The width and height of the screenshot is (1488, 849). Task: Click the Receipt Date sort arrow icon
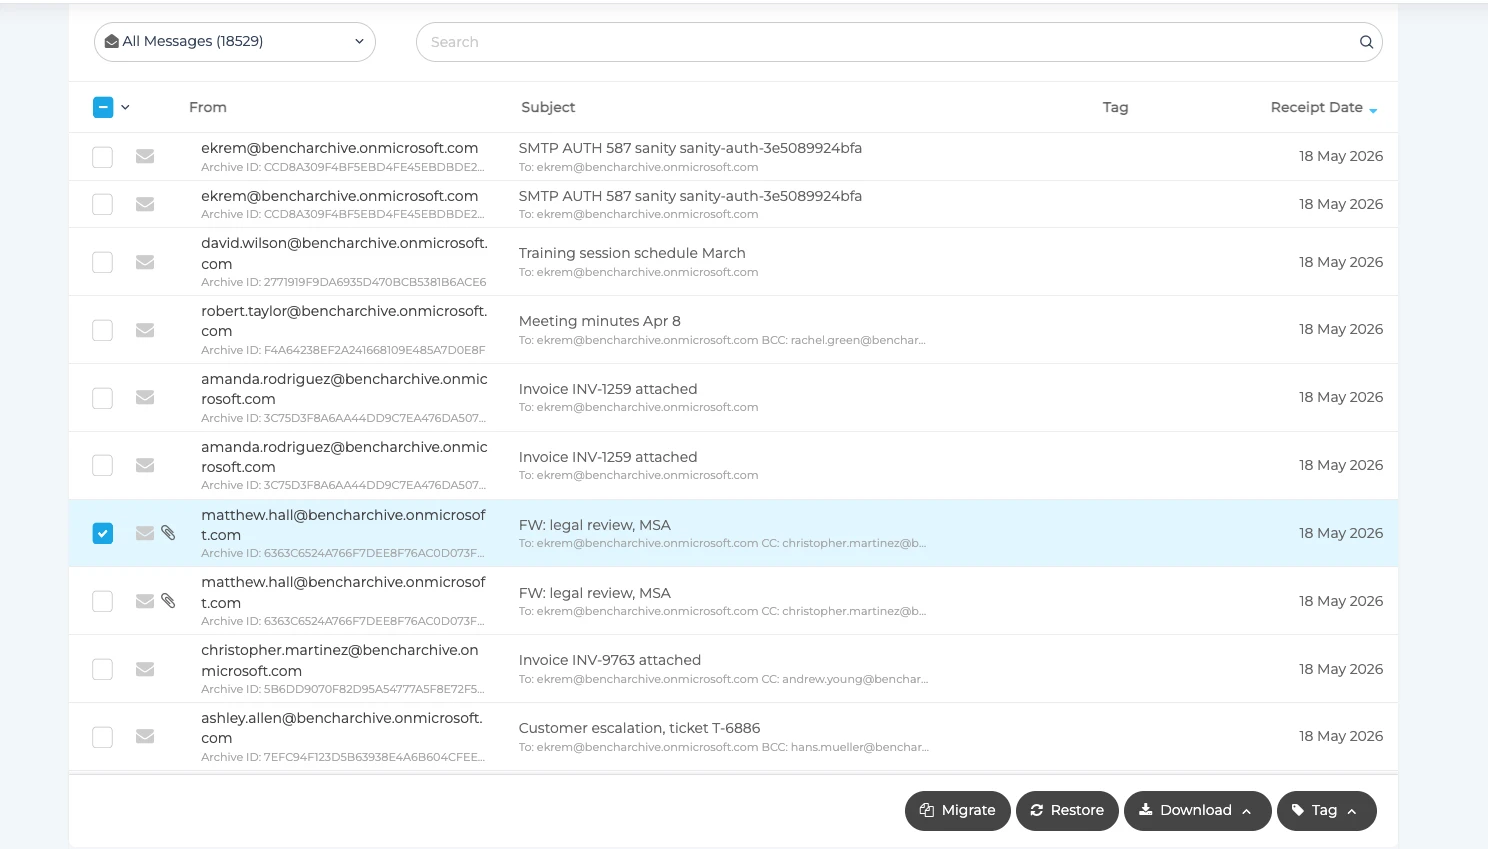click(1373, 110)
